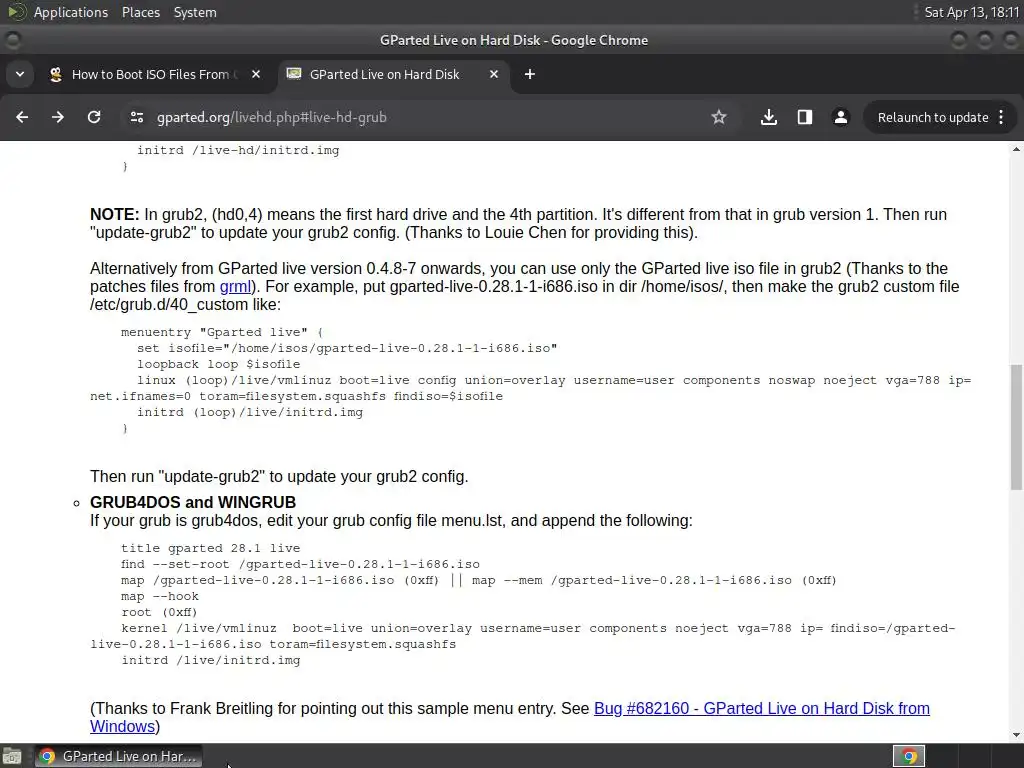Open the Places menu
The width and height of the screenshot is (1024, 768).
[140, 12]
